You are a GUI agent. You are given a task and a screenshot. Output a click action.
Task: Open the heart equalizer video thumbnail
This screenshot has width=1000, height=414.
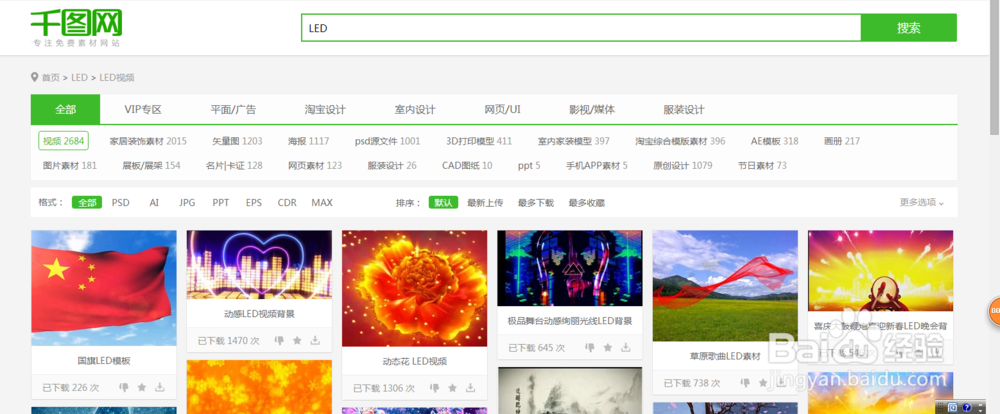click(259, 265)
